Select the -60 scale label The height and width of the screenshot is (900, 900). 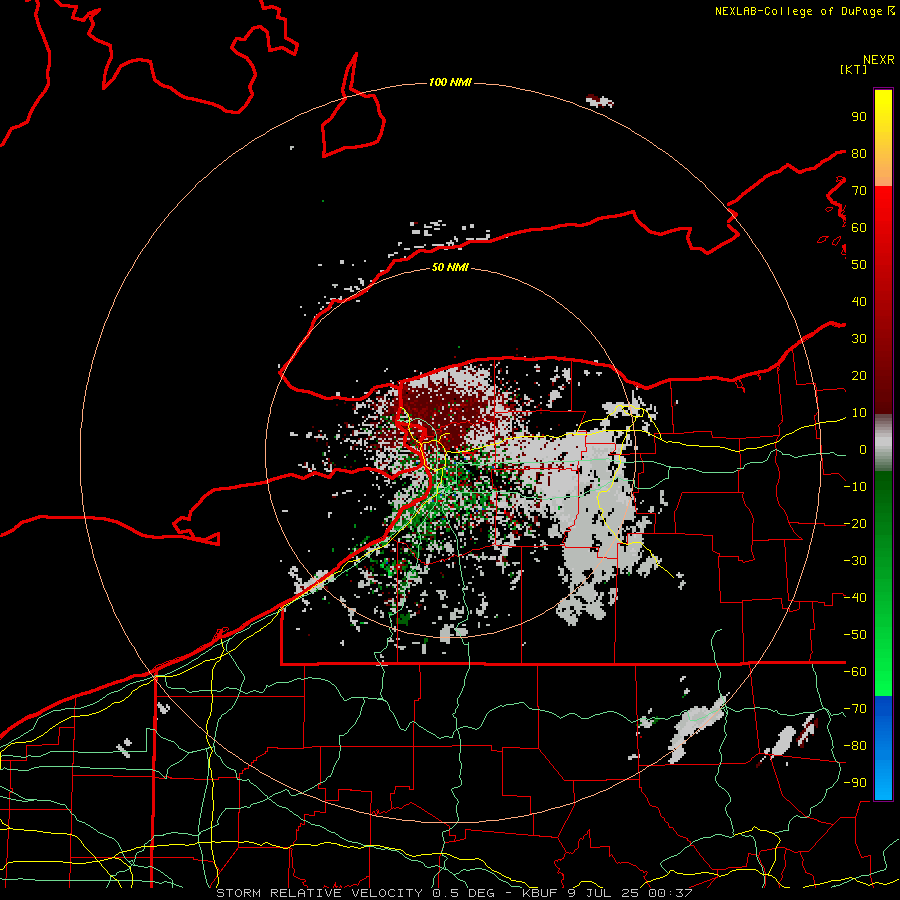coord(855,672)
